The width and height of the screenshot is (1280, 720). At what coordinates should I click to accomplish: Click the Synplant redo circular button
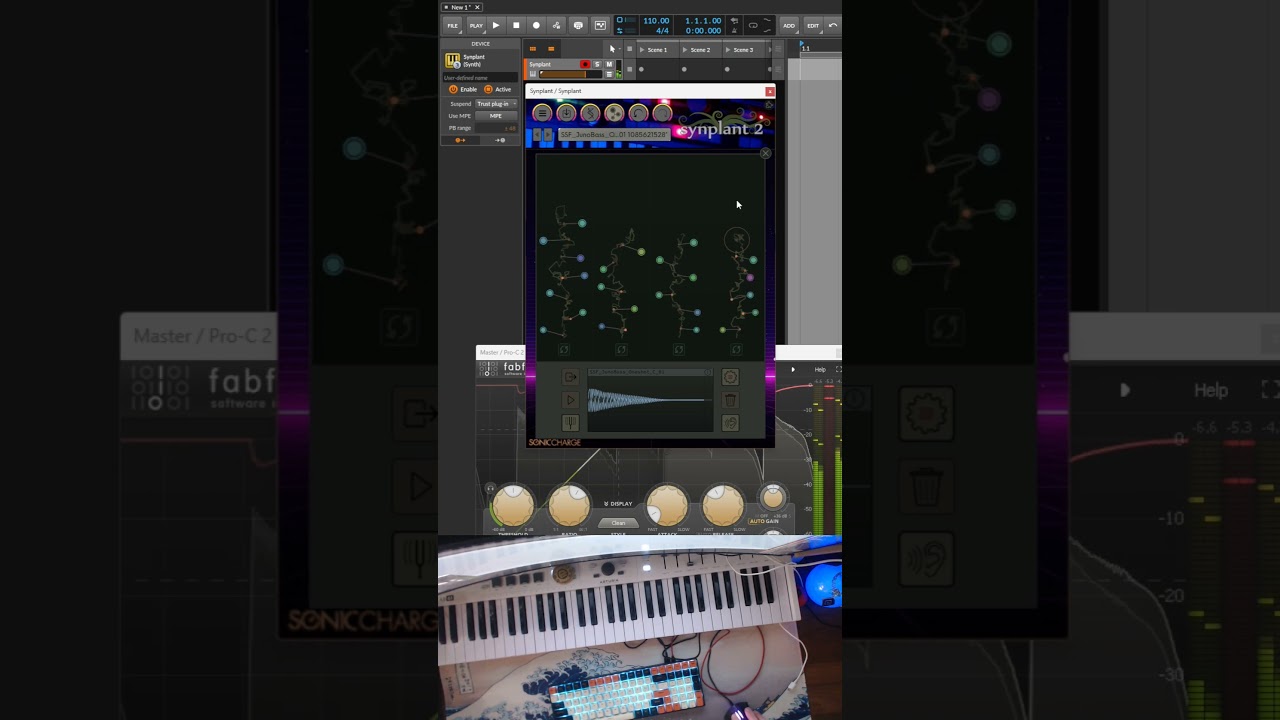pyautogui.click(x=662, y=113)
